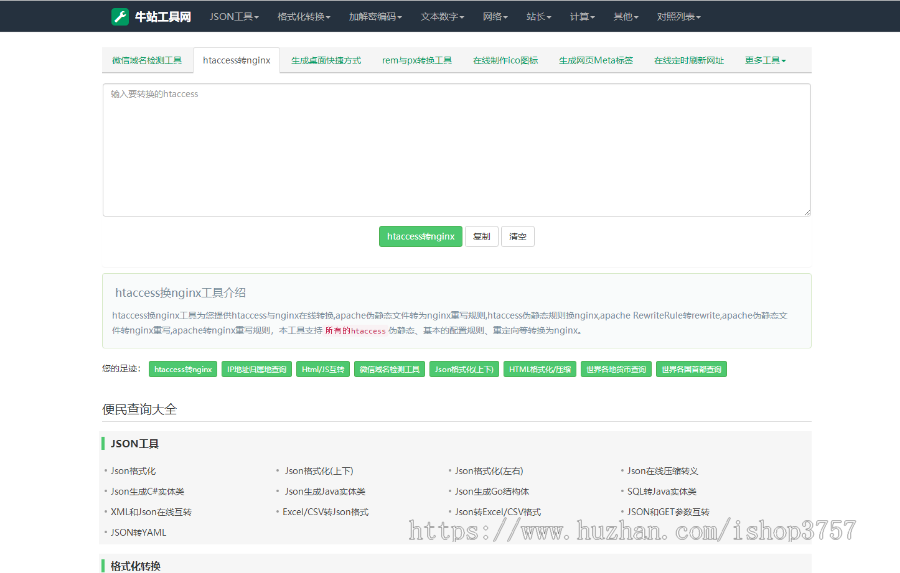Click the 复制 copy button
The width and height of the screenshot is (900, 573).
(482, 237)
